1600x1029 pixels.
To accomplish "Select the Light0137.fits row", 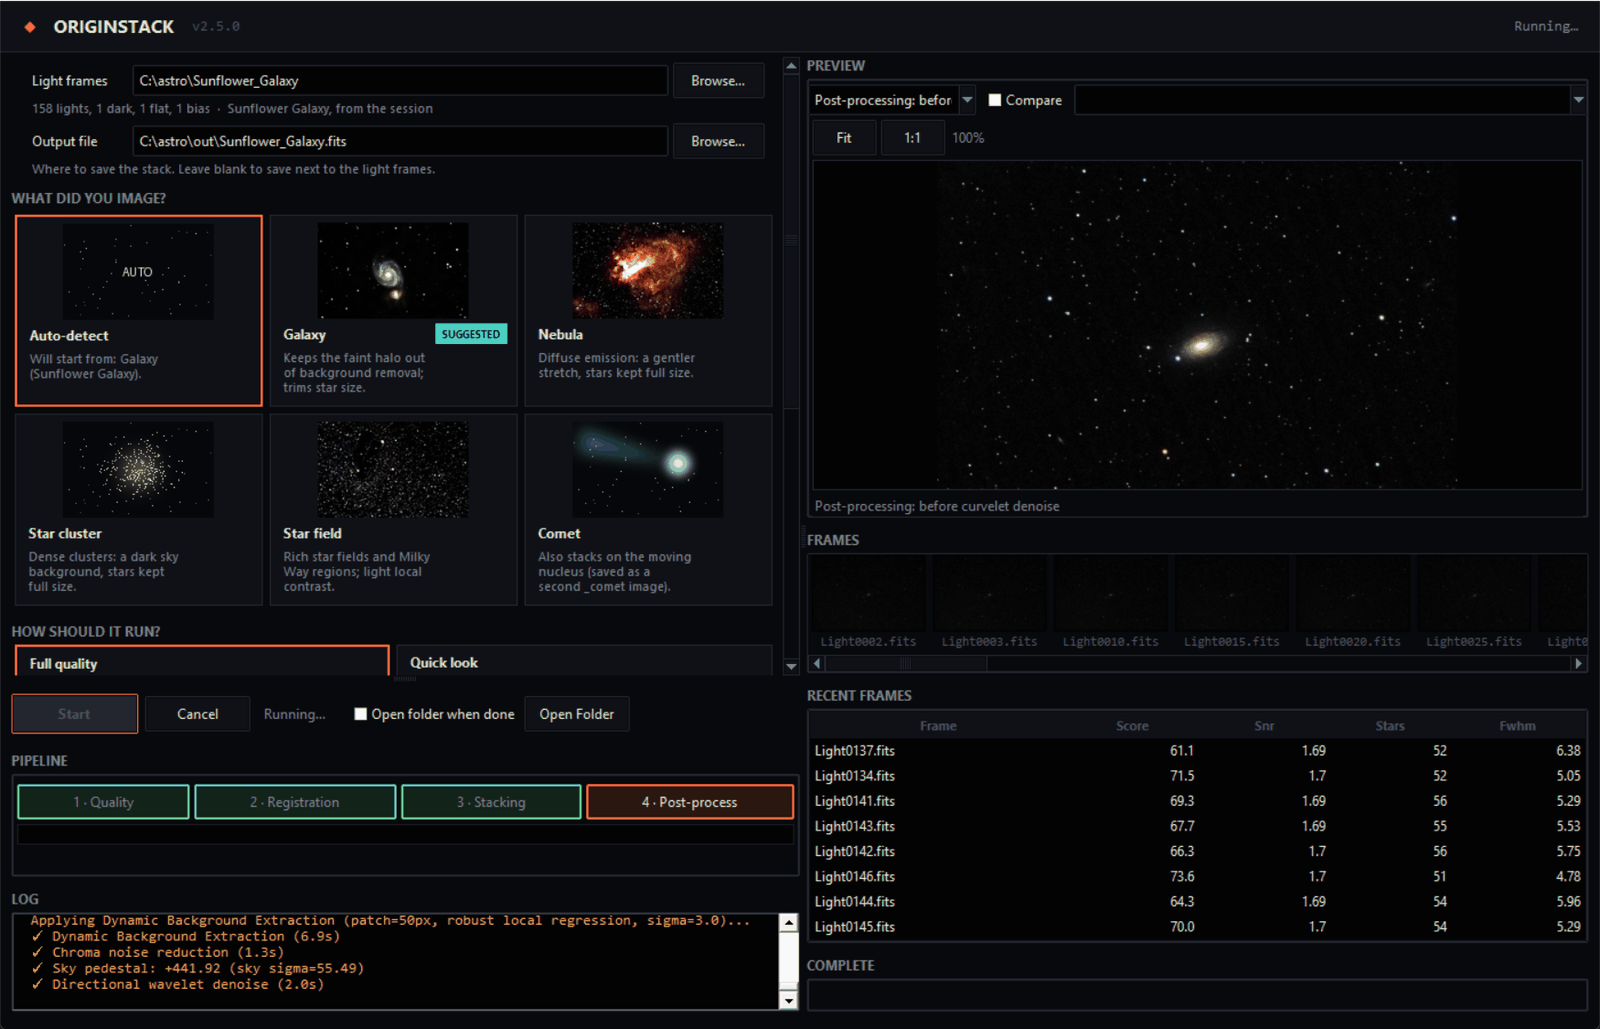I will pos(1197,751).
